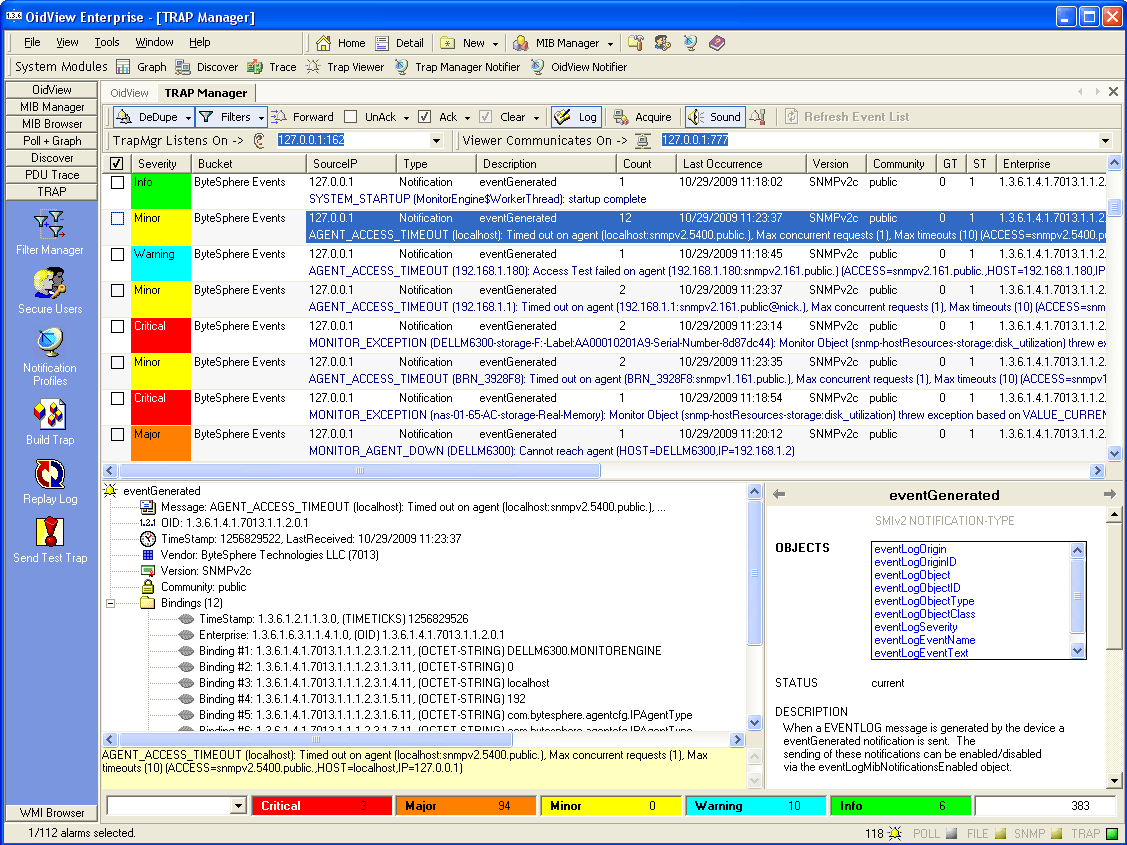Check the box for the Info severity row
The height and width of the screenshot is (845, 1127).
coord(118,183)
